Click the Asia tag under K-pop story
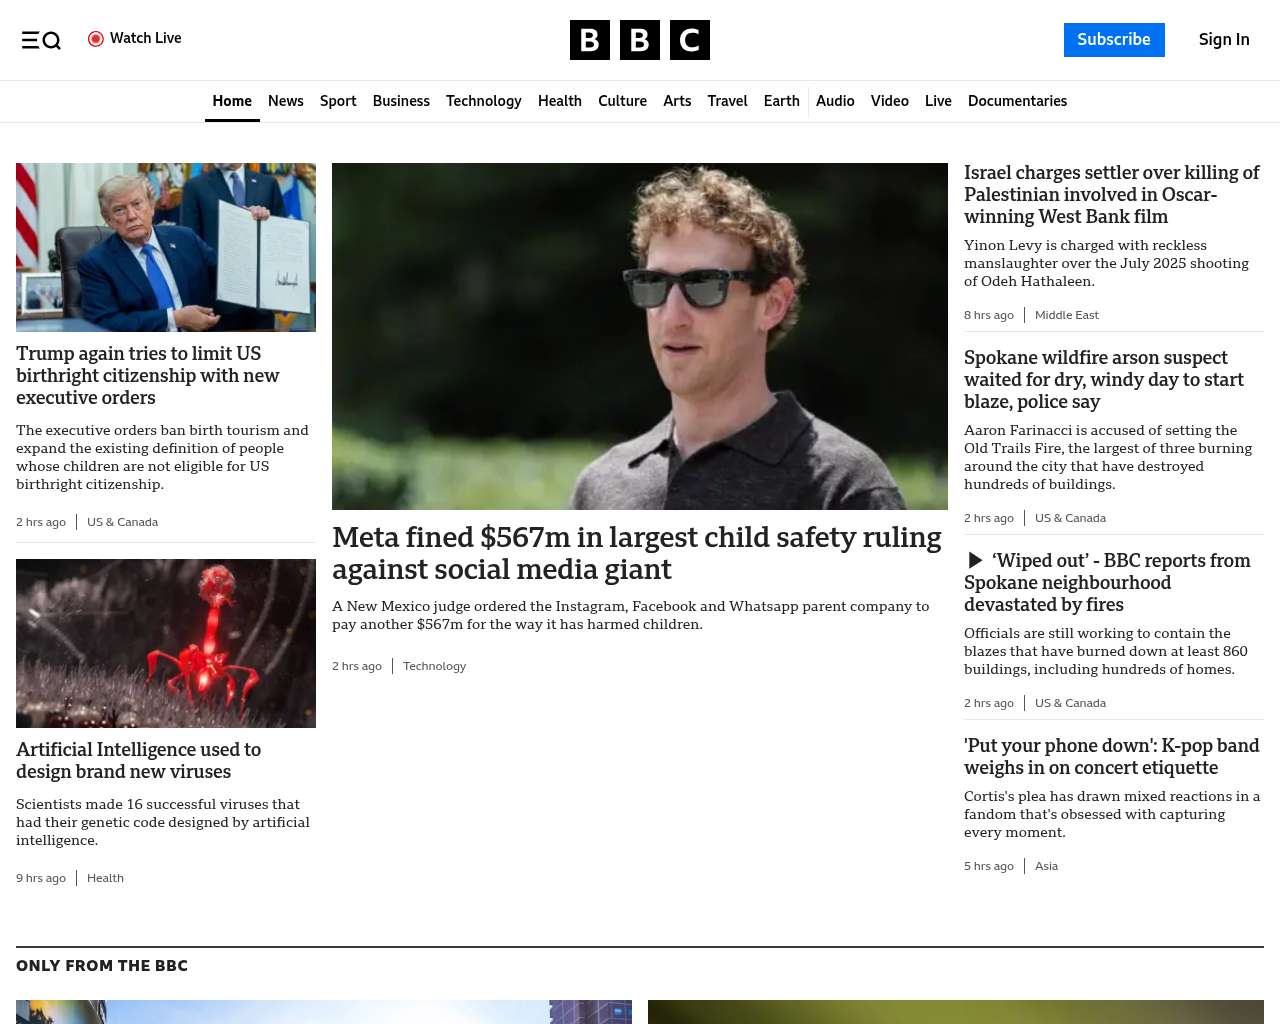1280x1024 pixels. [x=1046, y=866]
